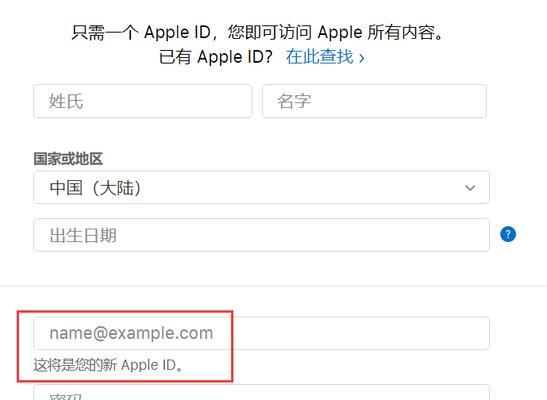Click the 这将是您的新 Apple ID hint text
The height and width of the screenshot is (400, 547).
pyautogui.click(x=108, y=365)
